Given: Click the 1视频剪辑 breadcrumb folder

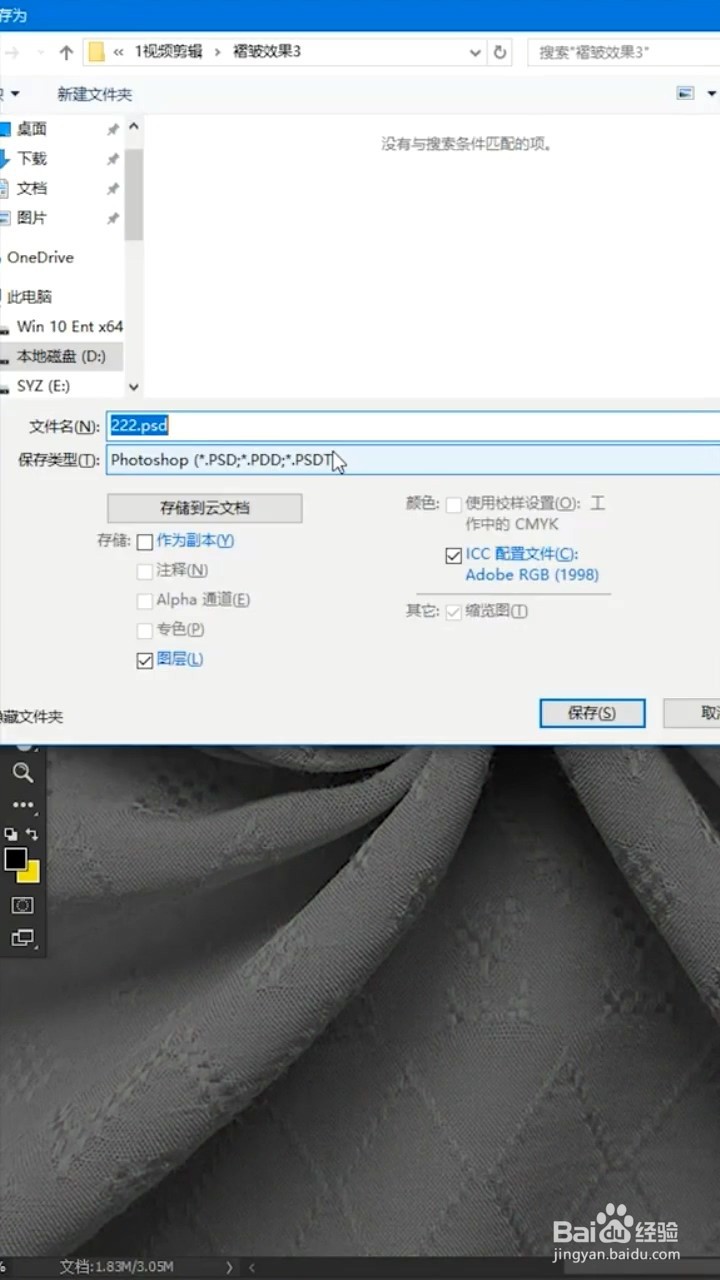Looking at the screenshot, I should [168, 52].
